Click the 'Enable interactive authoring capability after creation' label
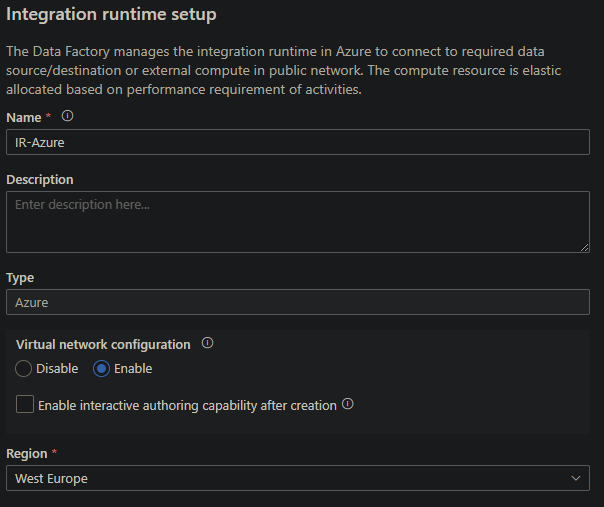The height and width of the screenshot is (507, 604). pyautogui.click(x=187, y=406)
